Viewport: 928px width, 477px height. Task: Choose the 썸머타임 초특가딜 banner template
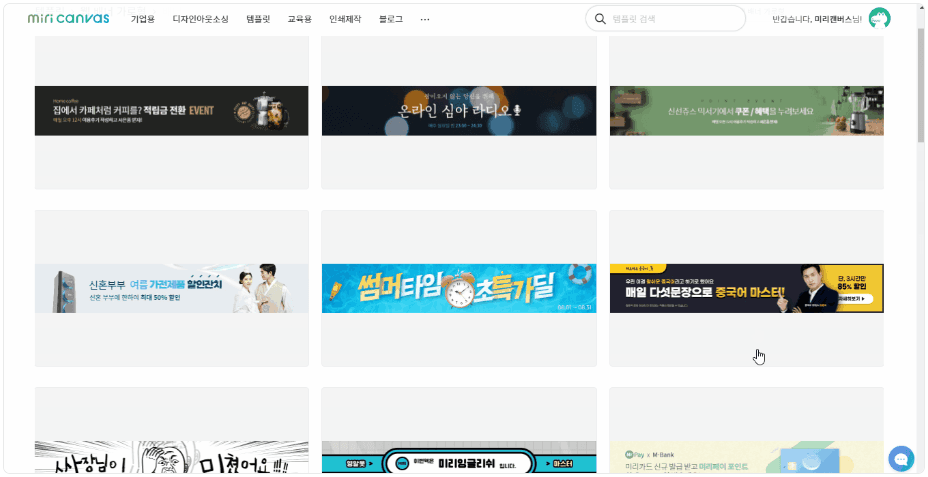458,288
